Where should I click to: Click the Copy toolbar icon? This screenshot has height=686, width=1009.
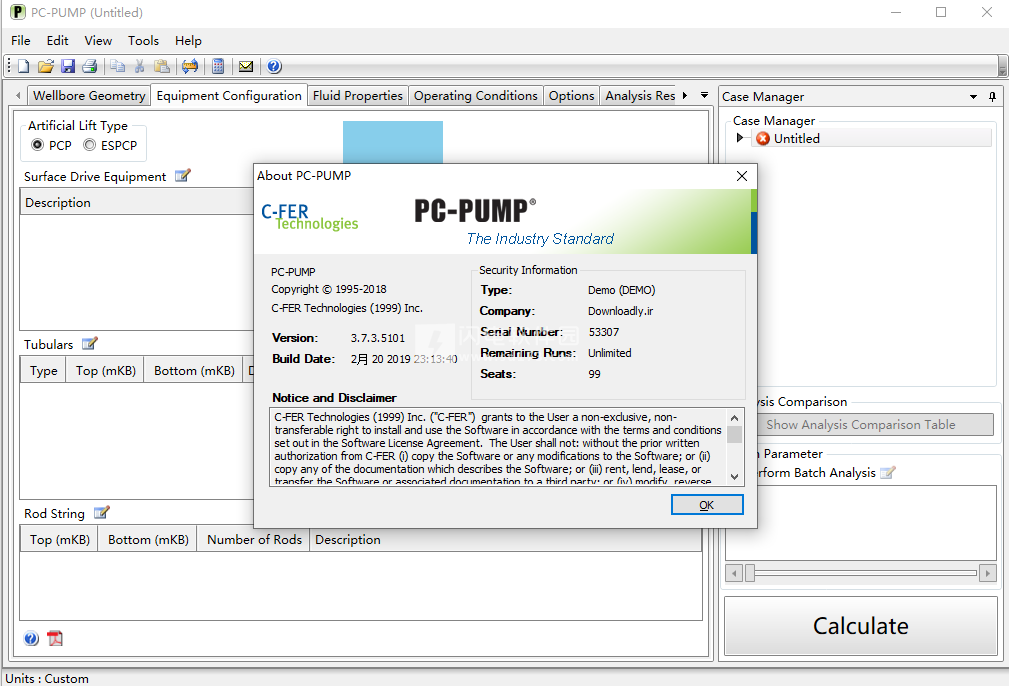coord(117,66)
